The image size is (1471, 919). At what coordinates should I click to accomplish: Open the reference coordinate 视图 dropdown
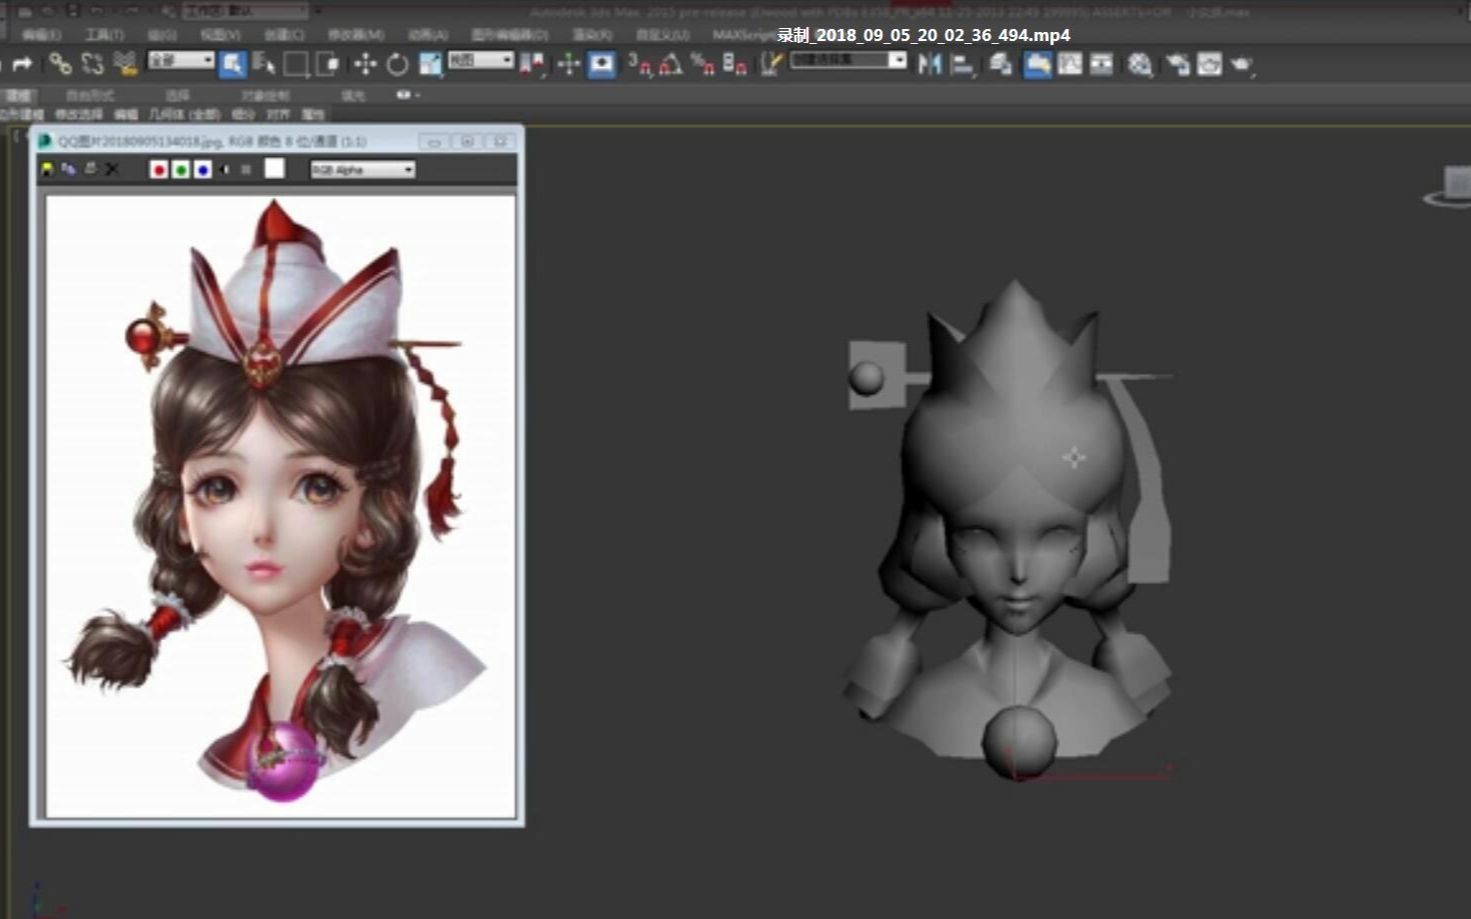(x=480, y=61)
